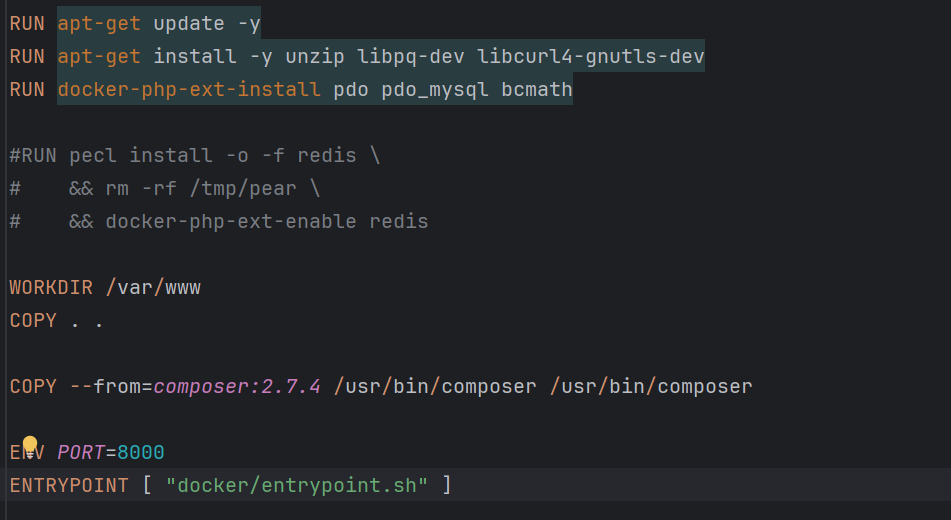Click 'docker-php-ext-install' command
Viewport: 951px width, 520px height.
tap(189, 90)
